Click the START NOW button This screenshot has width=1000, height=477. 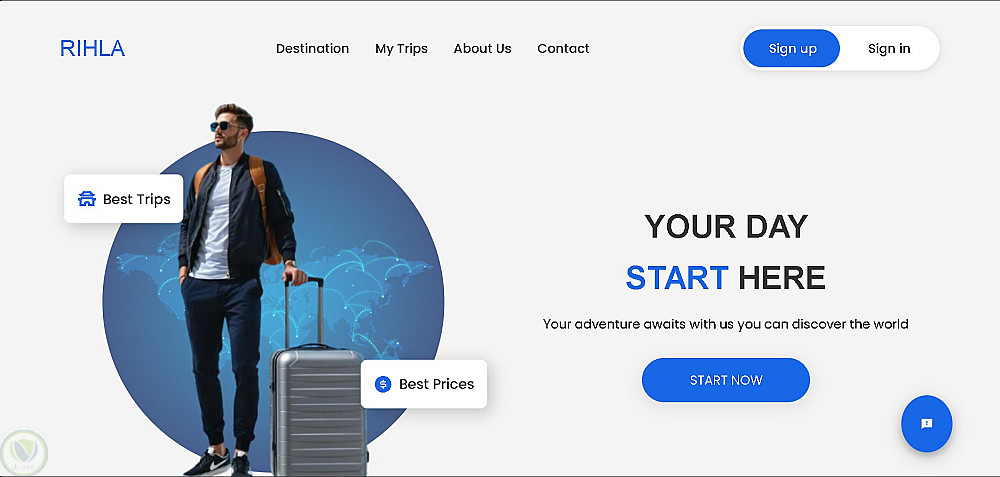[726, 380]
